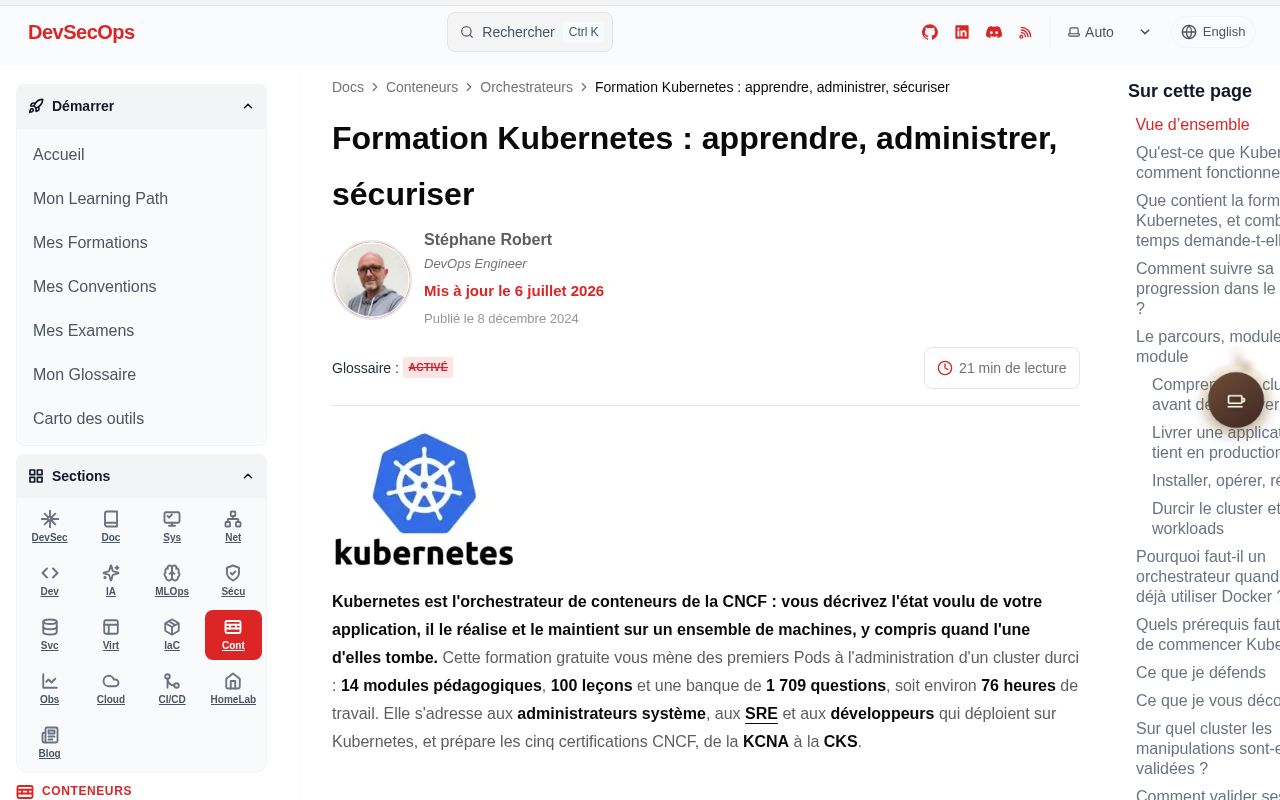Click the DevSec section icon
Screen dimensions: 1280x800
(50, 526)
